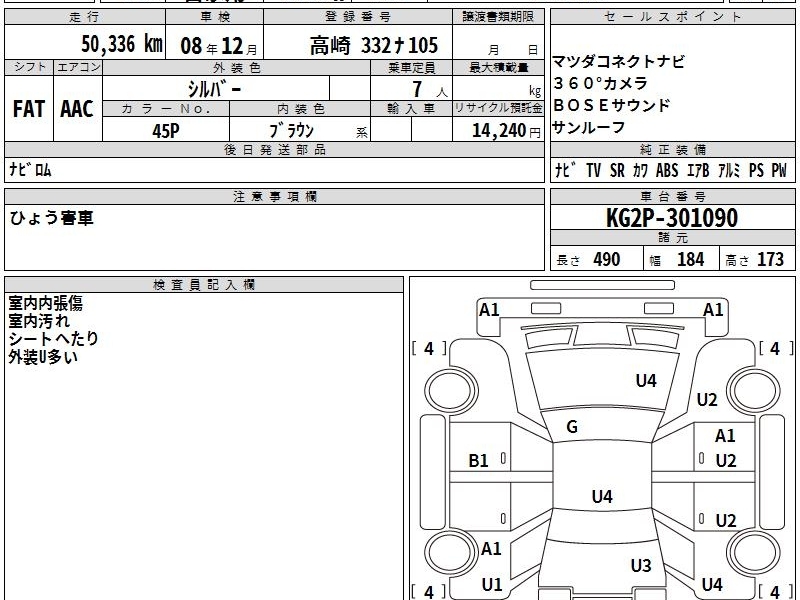The width and height of the screenshot is (800, 600).
Task: Select the エアコン header
Action: click(x=78, y=67)
